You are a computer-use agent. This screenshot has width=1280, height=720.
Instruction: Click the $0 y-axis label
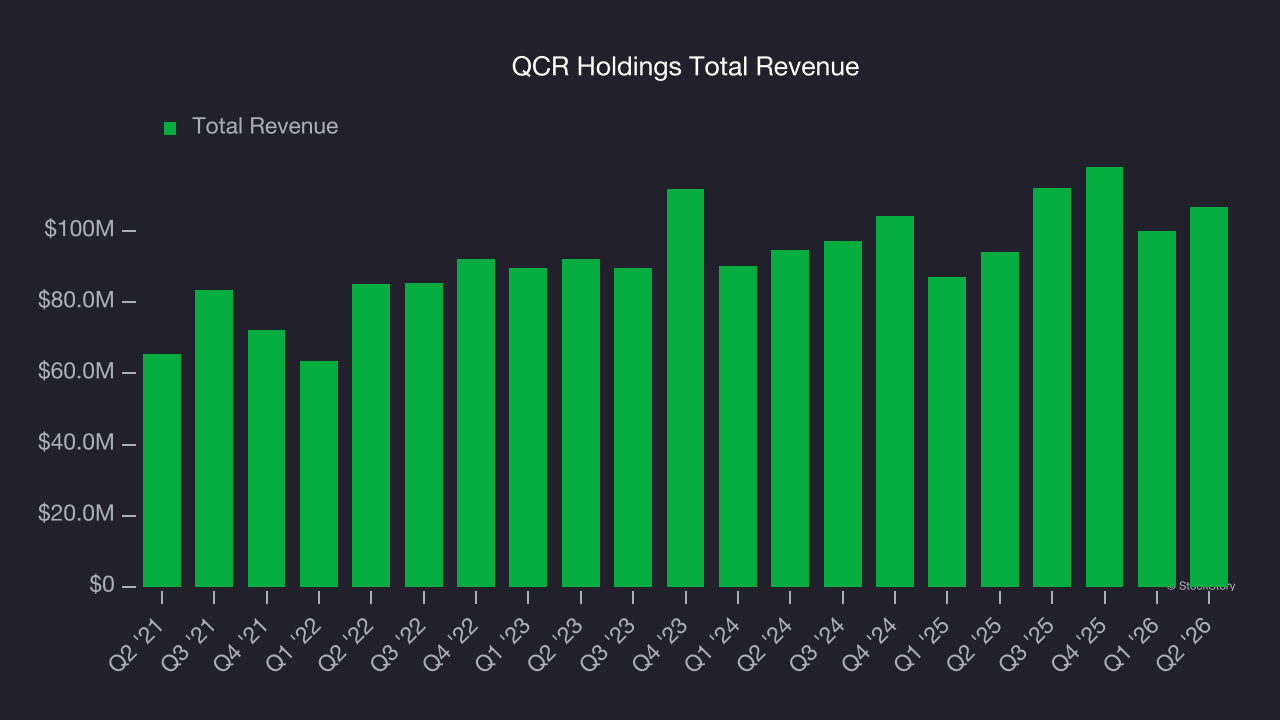point(100,585)
